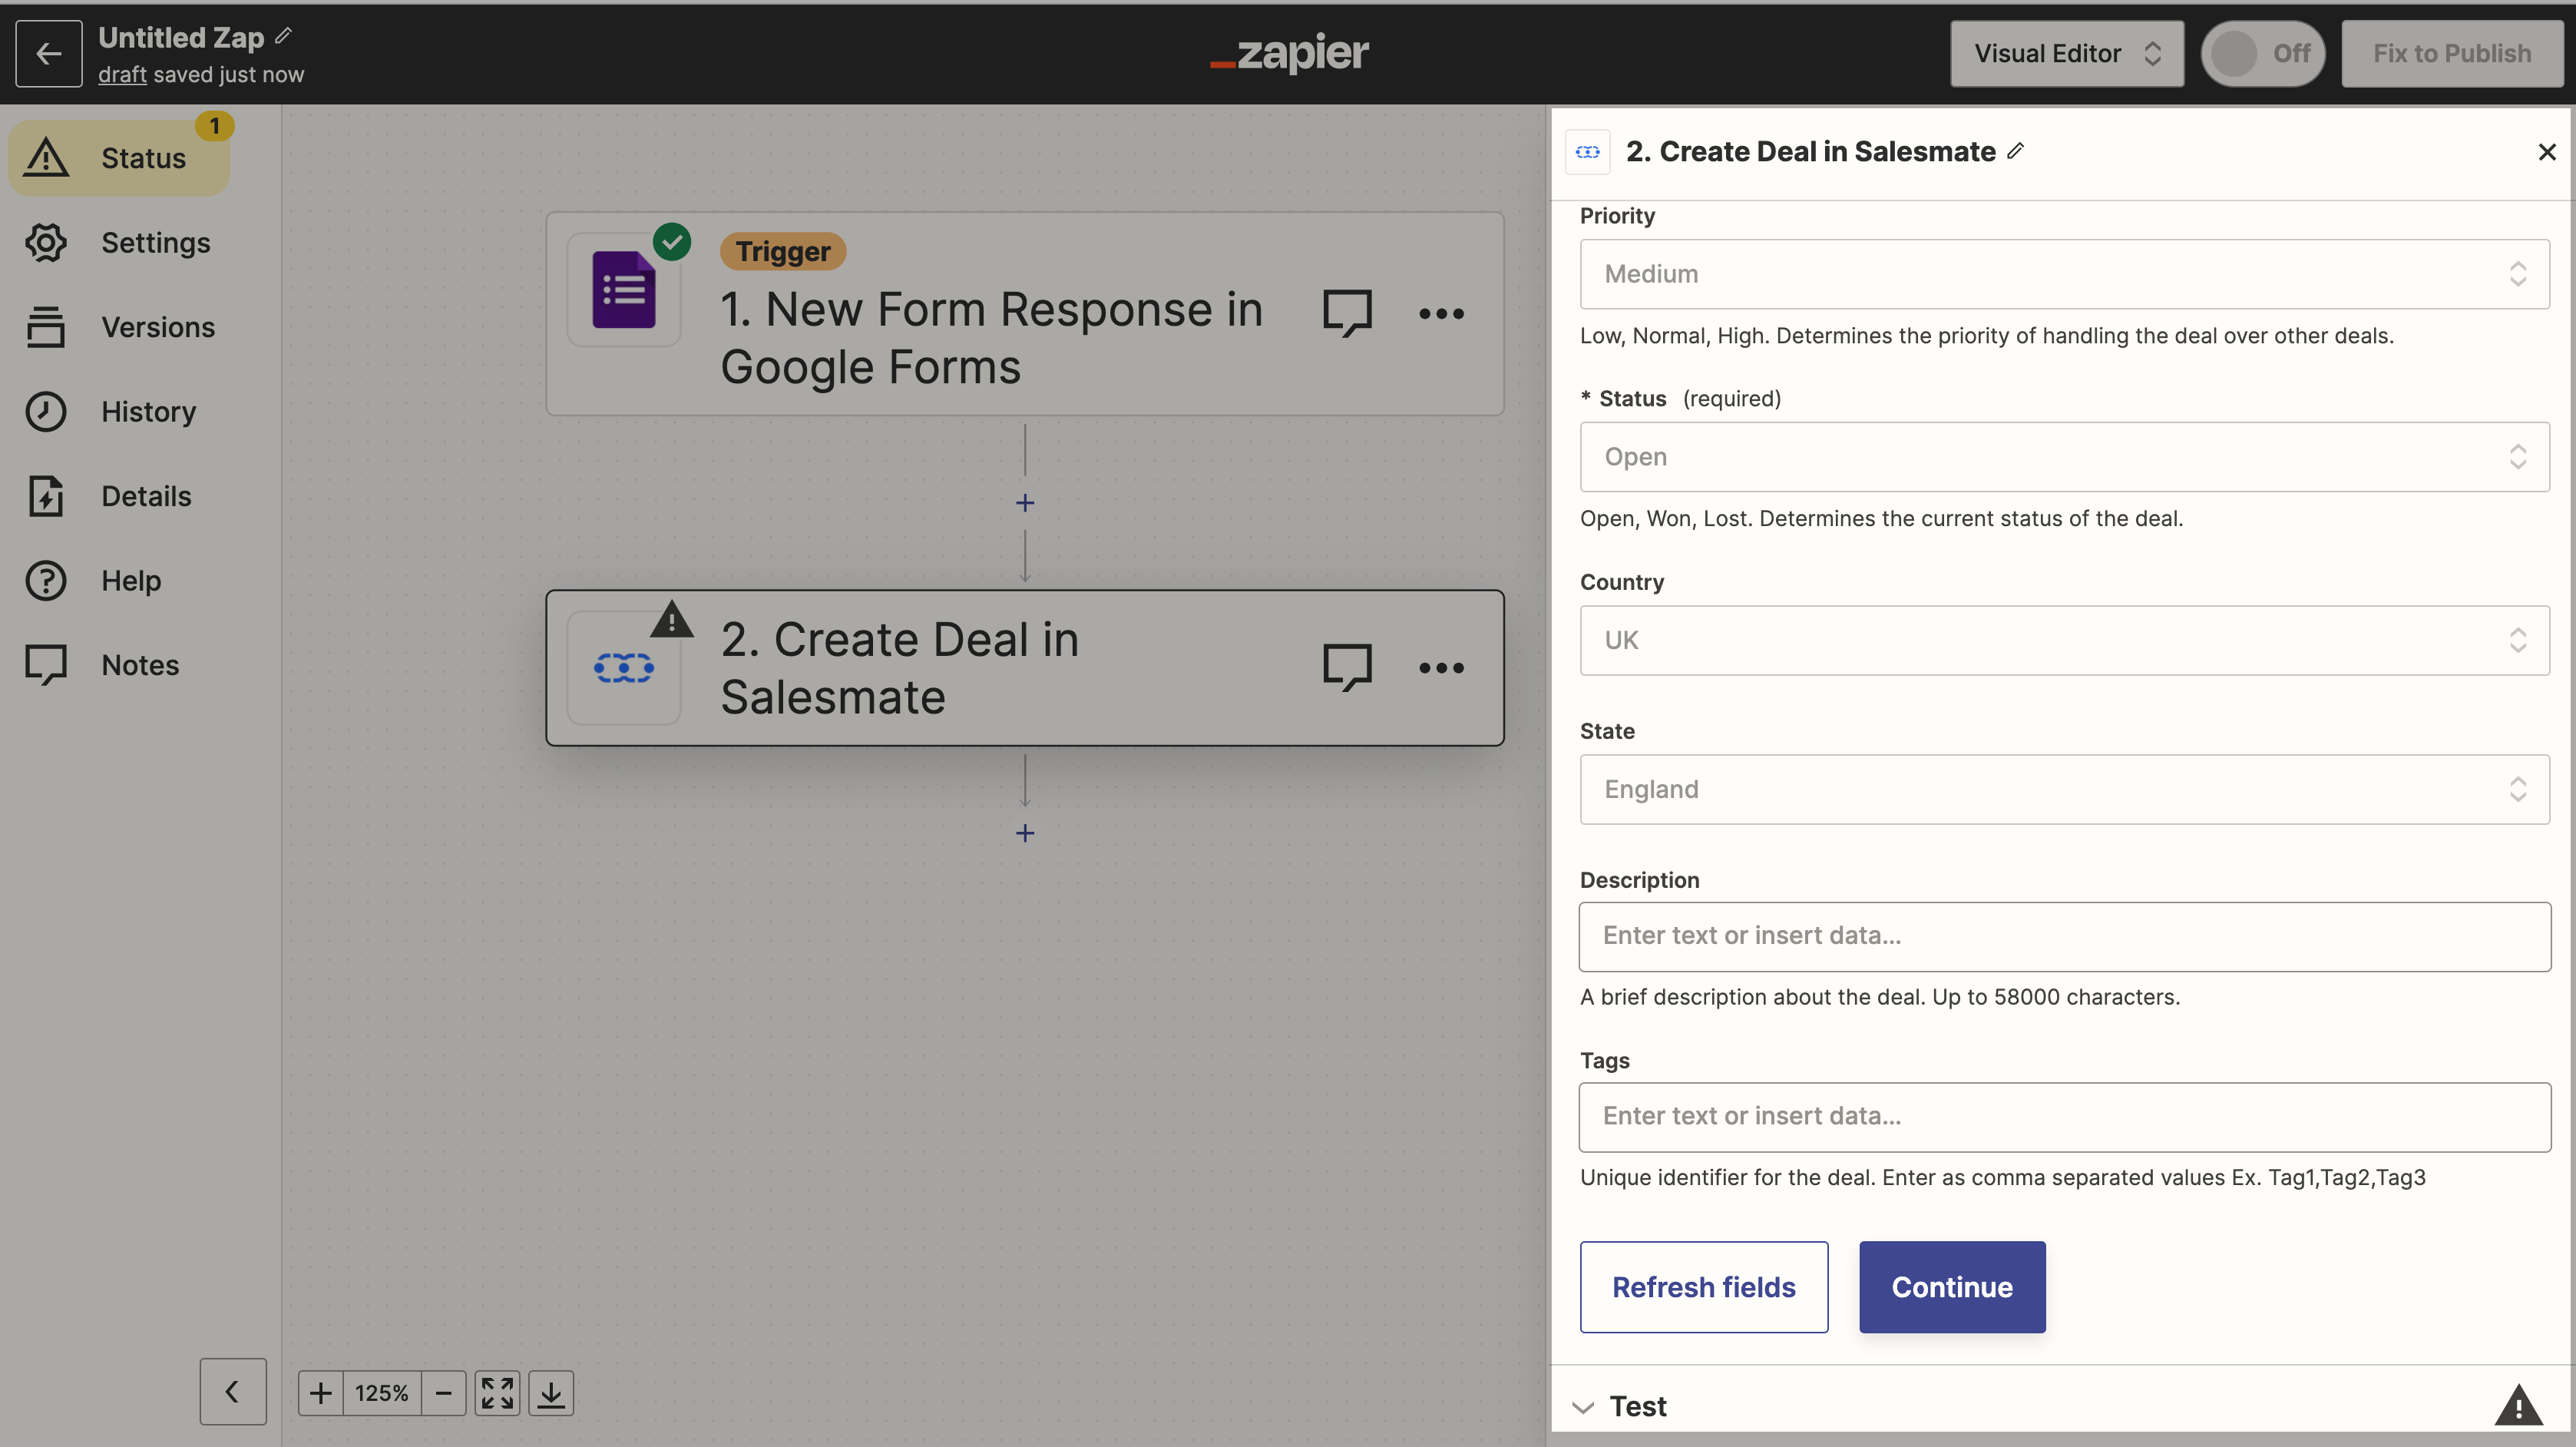Click the Notes comment icon
This screenshot has height=1447, width=2576.
(46, 665)
